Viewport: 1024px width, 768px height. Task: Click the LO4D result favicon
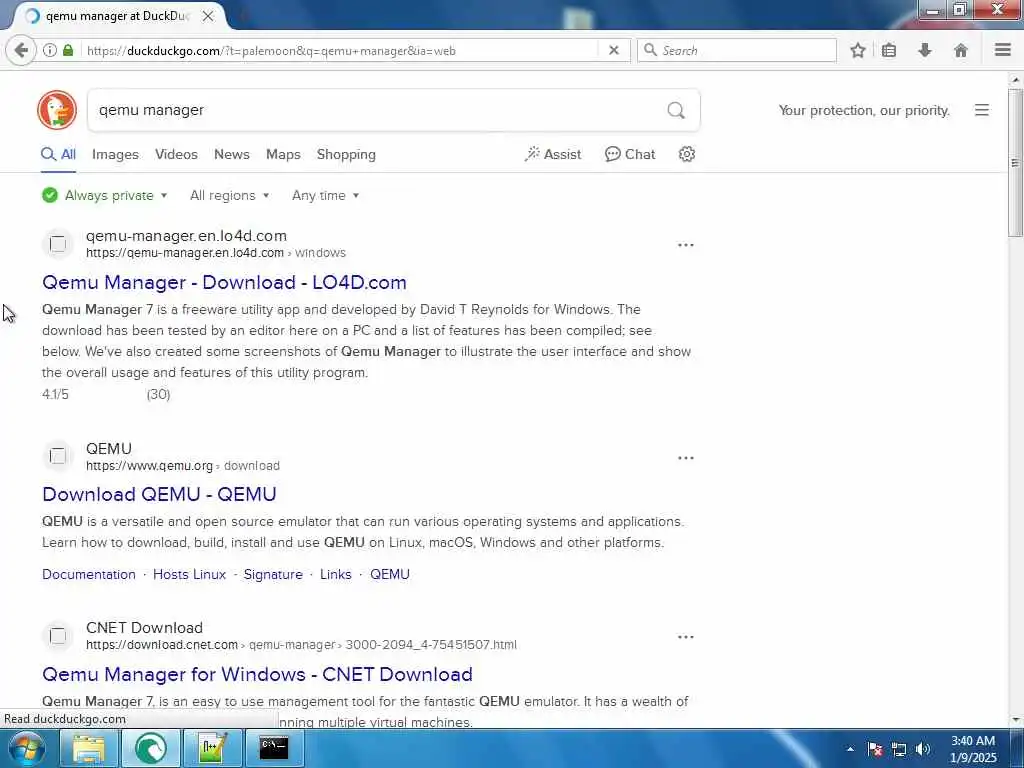(57, 244)
